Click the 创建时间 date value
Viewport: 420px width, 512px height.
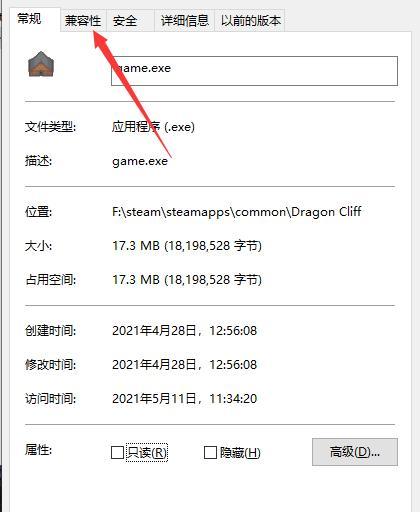184,331
